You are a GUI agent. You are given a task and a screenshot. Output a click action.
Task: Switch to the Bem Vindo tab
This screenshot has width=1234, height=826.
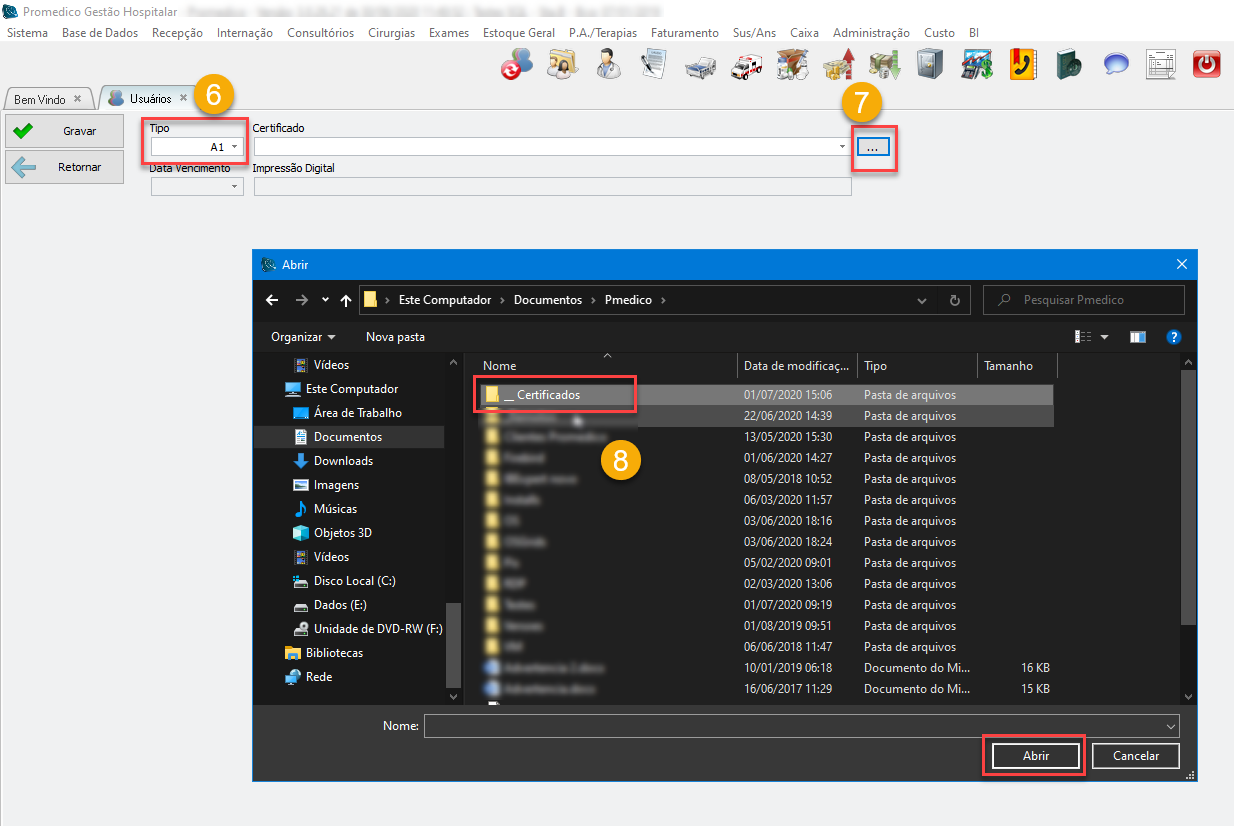[x=40, y=99]
